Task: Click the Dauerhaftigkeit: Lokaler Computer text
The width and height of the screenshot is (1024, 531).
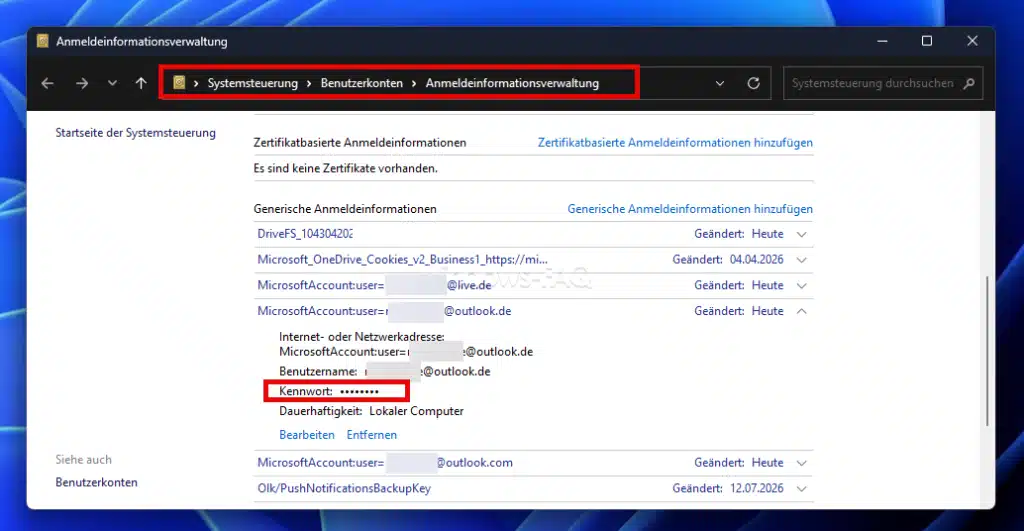Action: point(371,411)
